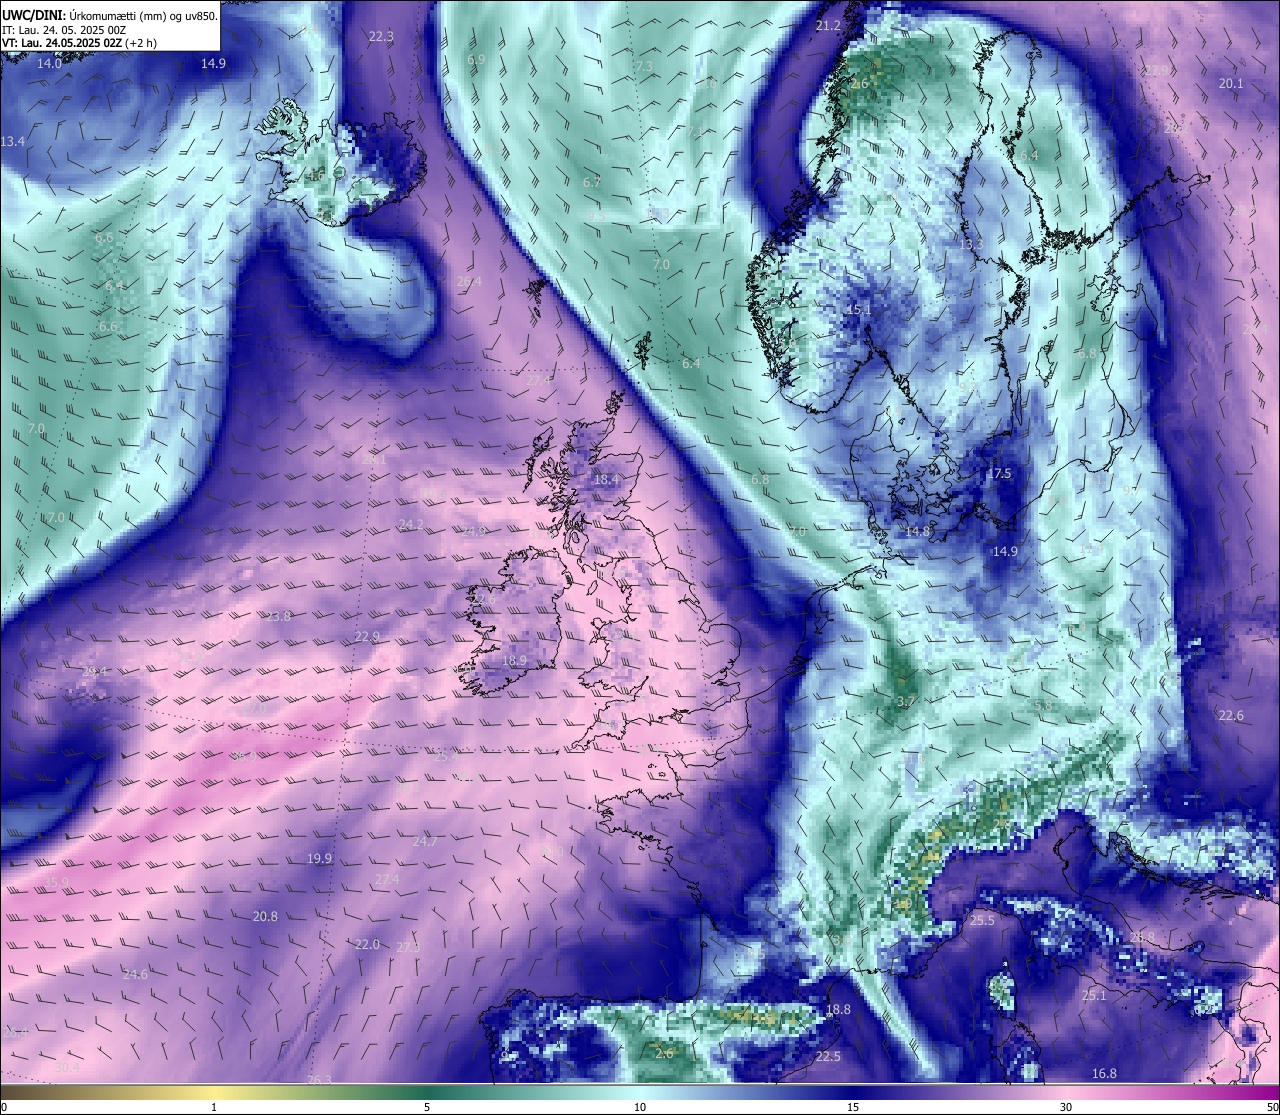
Task: Click the 22.3 value at the map top
Action: 381,36
